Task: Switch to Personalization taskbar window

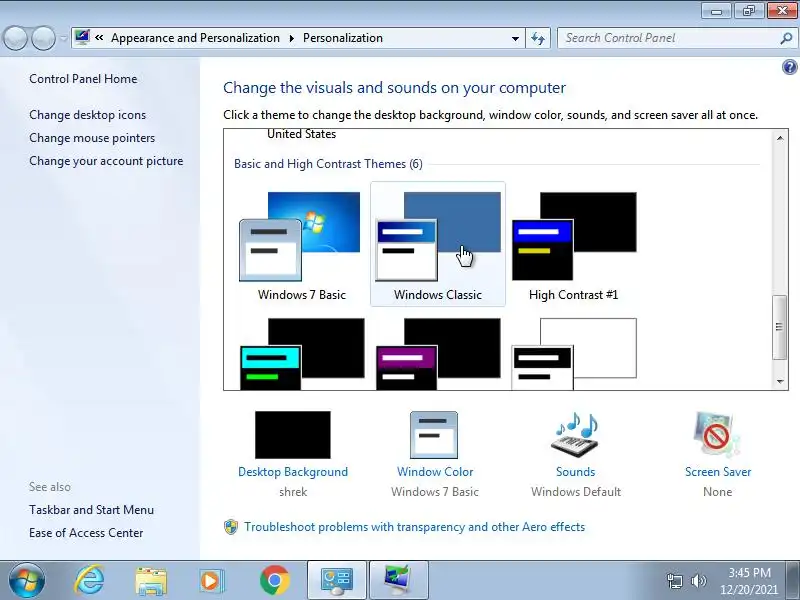Action: pos(398,580)
